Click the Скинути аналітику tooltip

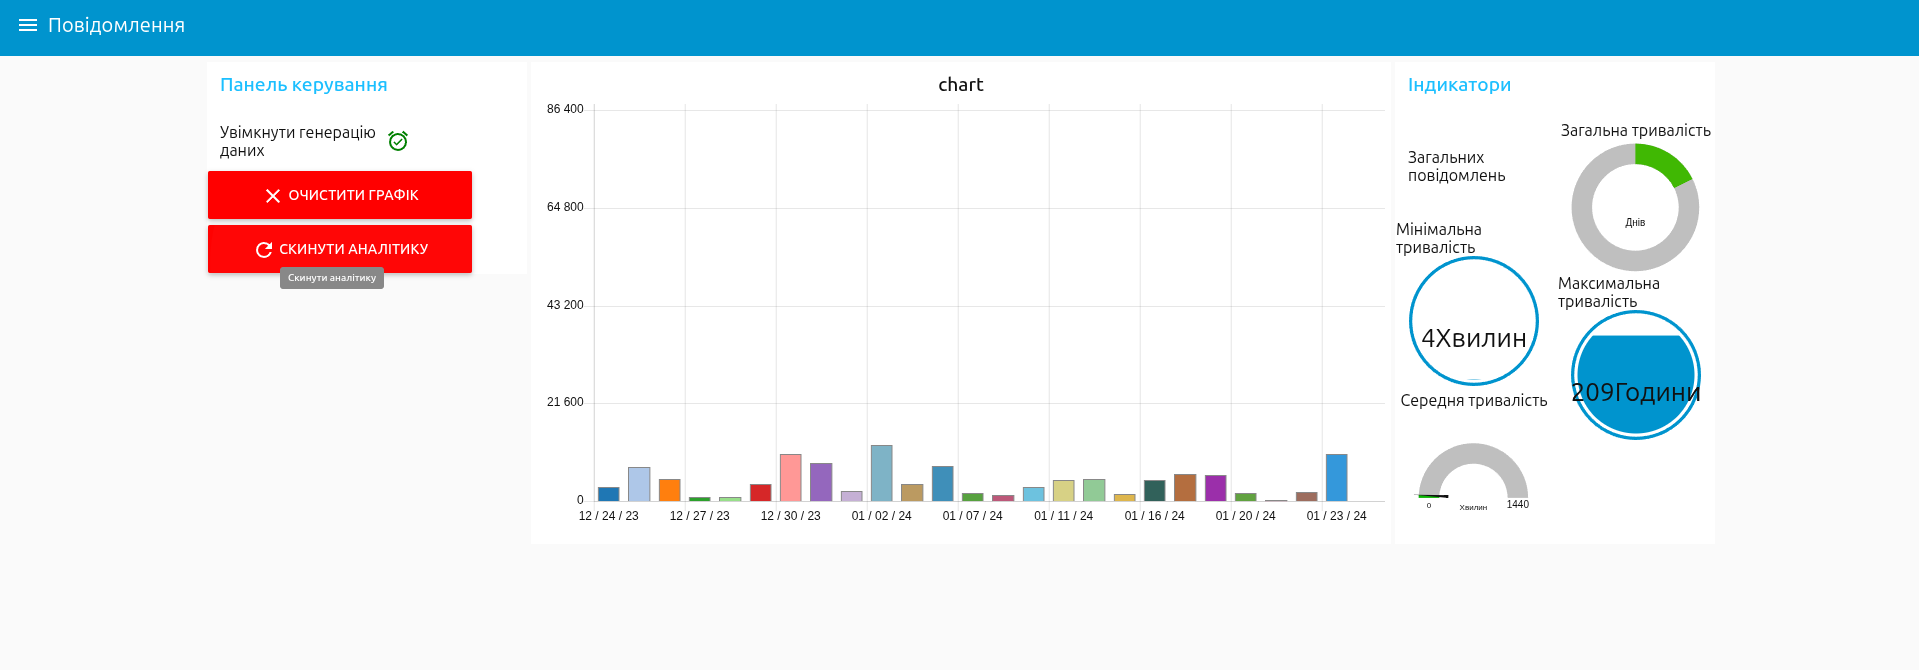coord(332,278)
